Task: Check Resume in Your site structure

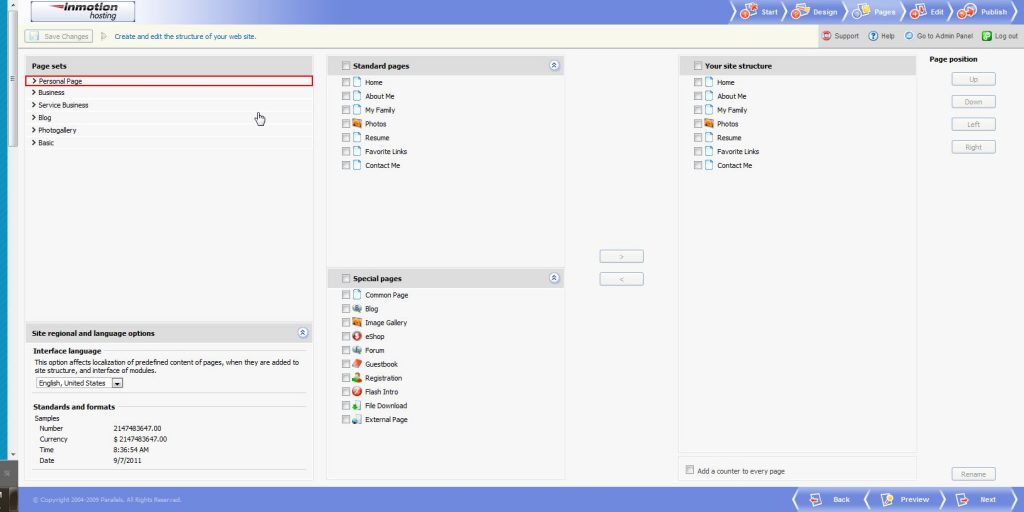Action: click(698, 138)
